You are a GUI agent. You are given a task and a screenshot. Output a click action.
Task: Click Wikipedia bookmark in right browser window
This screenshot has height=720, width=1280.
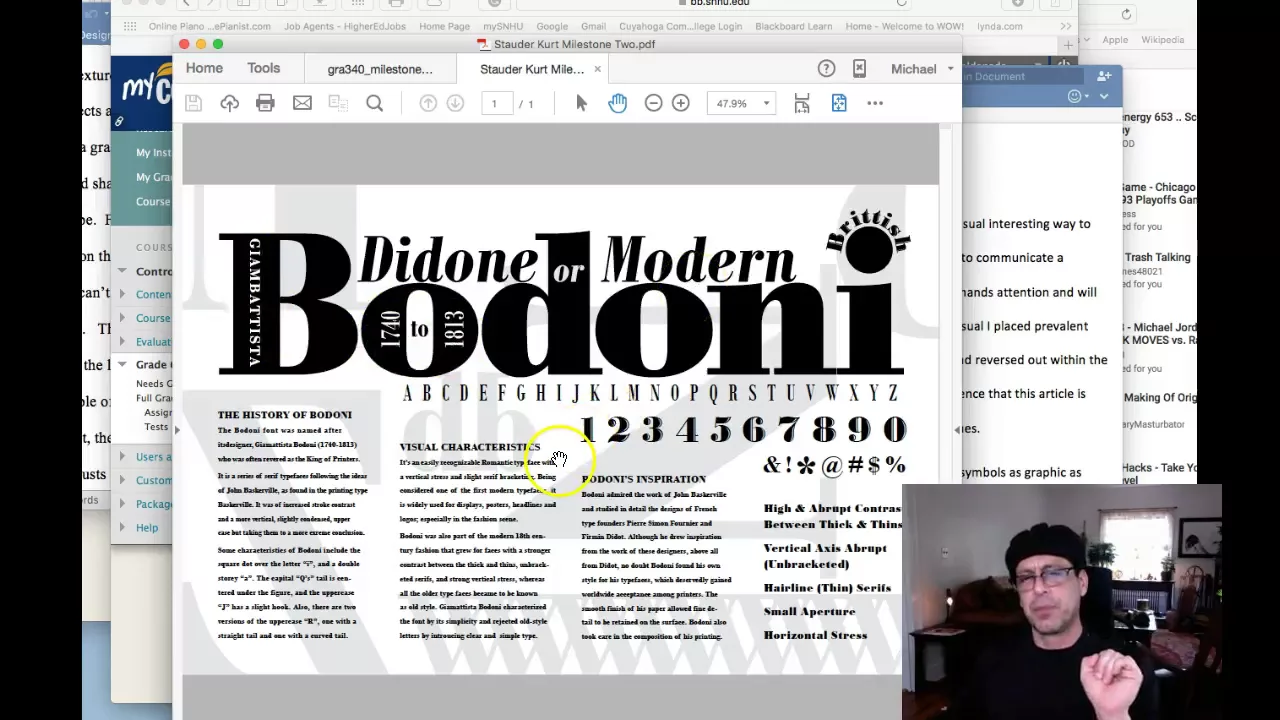[x=1163, y=40]
